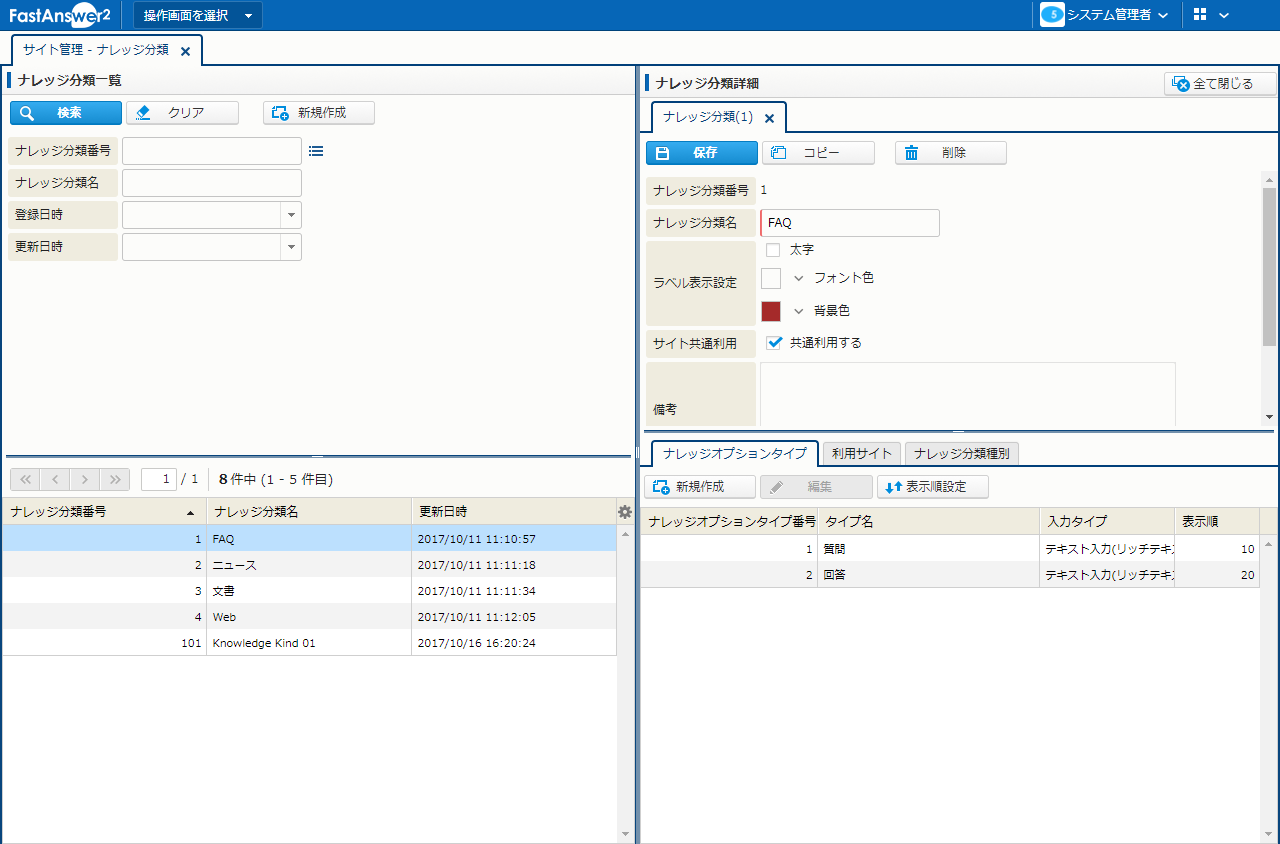Jump to last page in pager
This screenshot has width=1280, height=844.
pos(115,480)
